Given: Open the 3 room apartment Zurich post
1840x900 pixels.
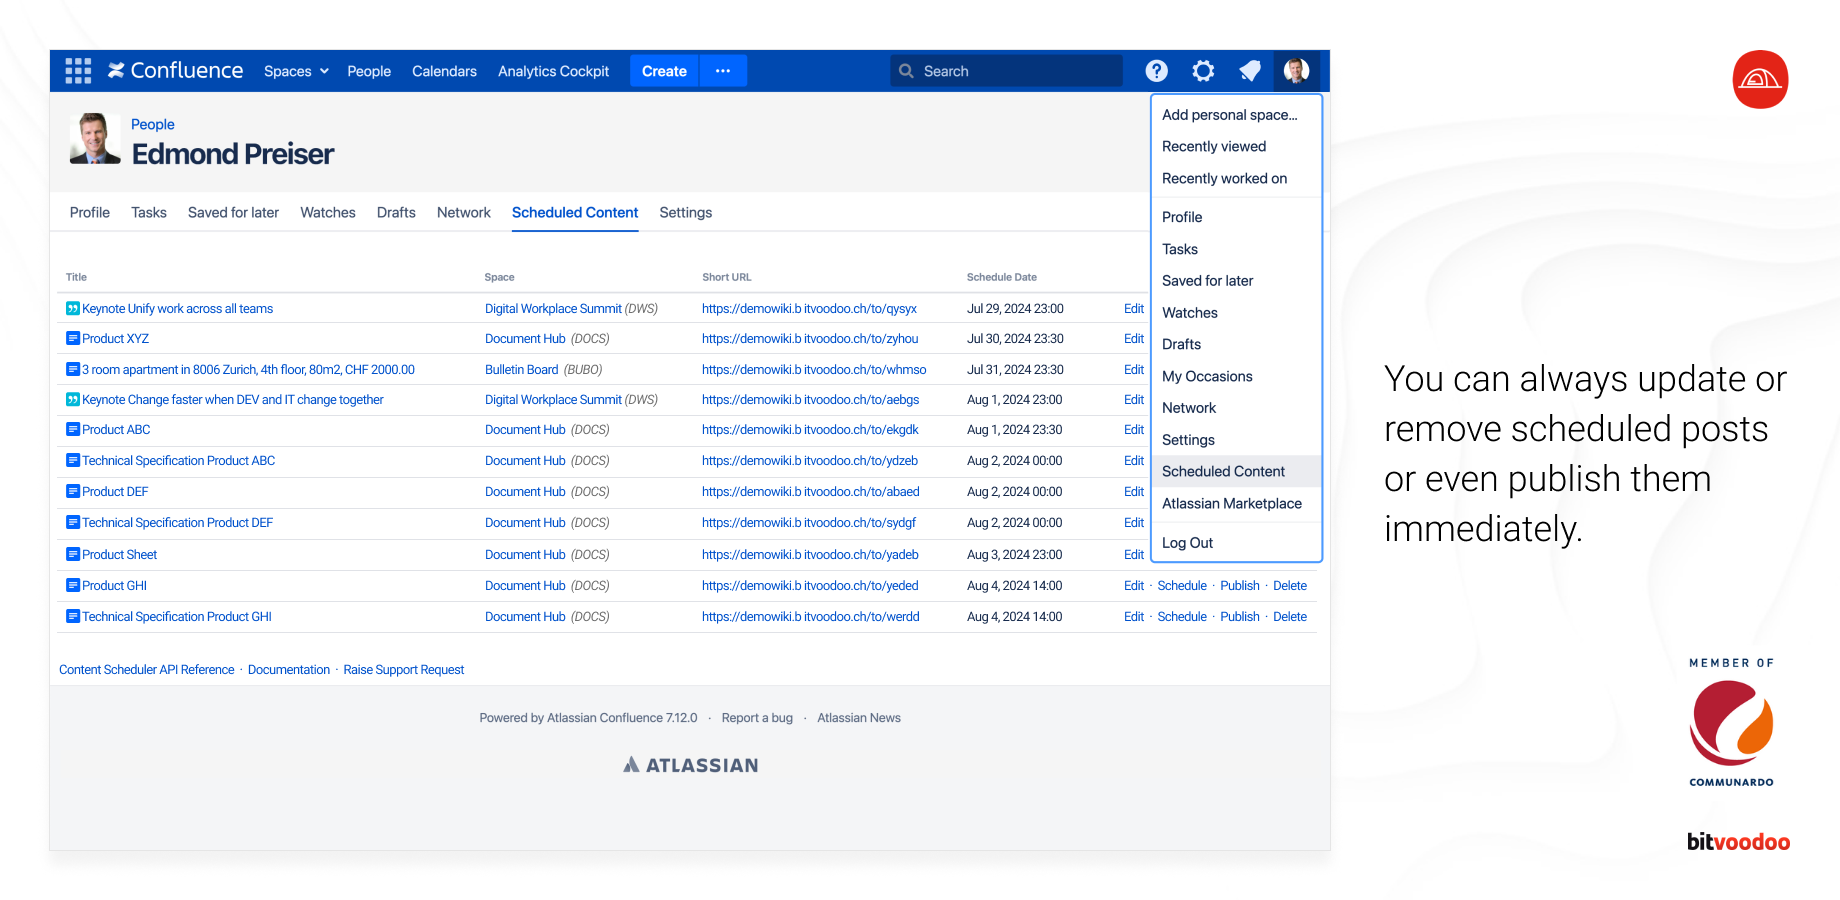Looking at the screenshot, I should click(x=248, y=370).
